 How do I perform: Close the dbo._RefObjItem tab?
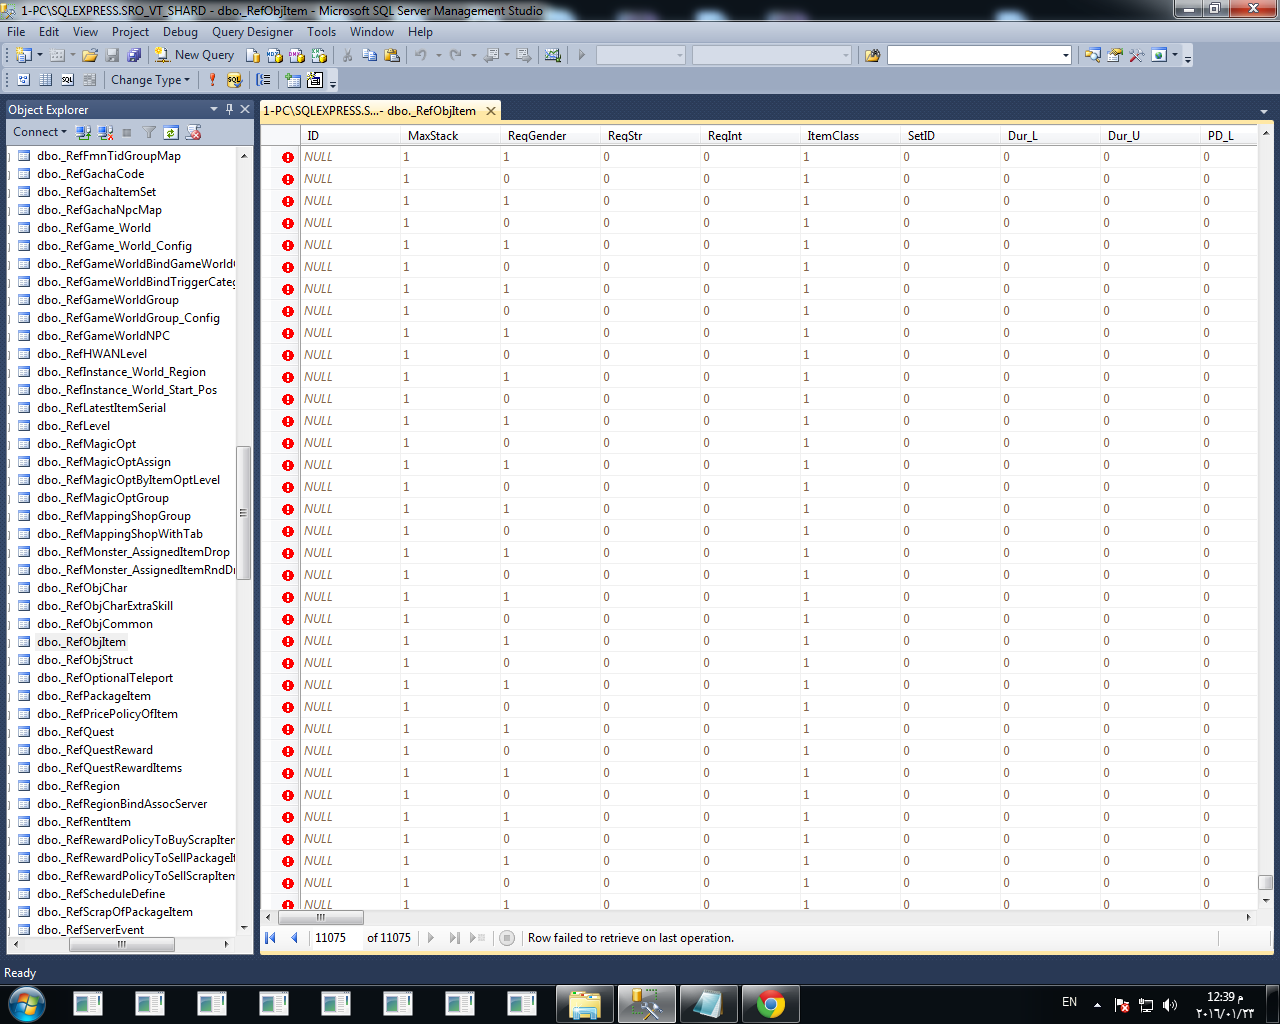click(x=491, y=111)
